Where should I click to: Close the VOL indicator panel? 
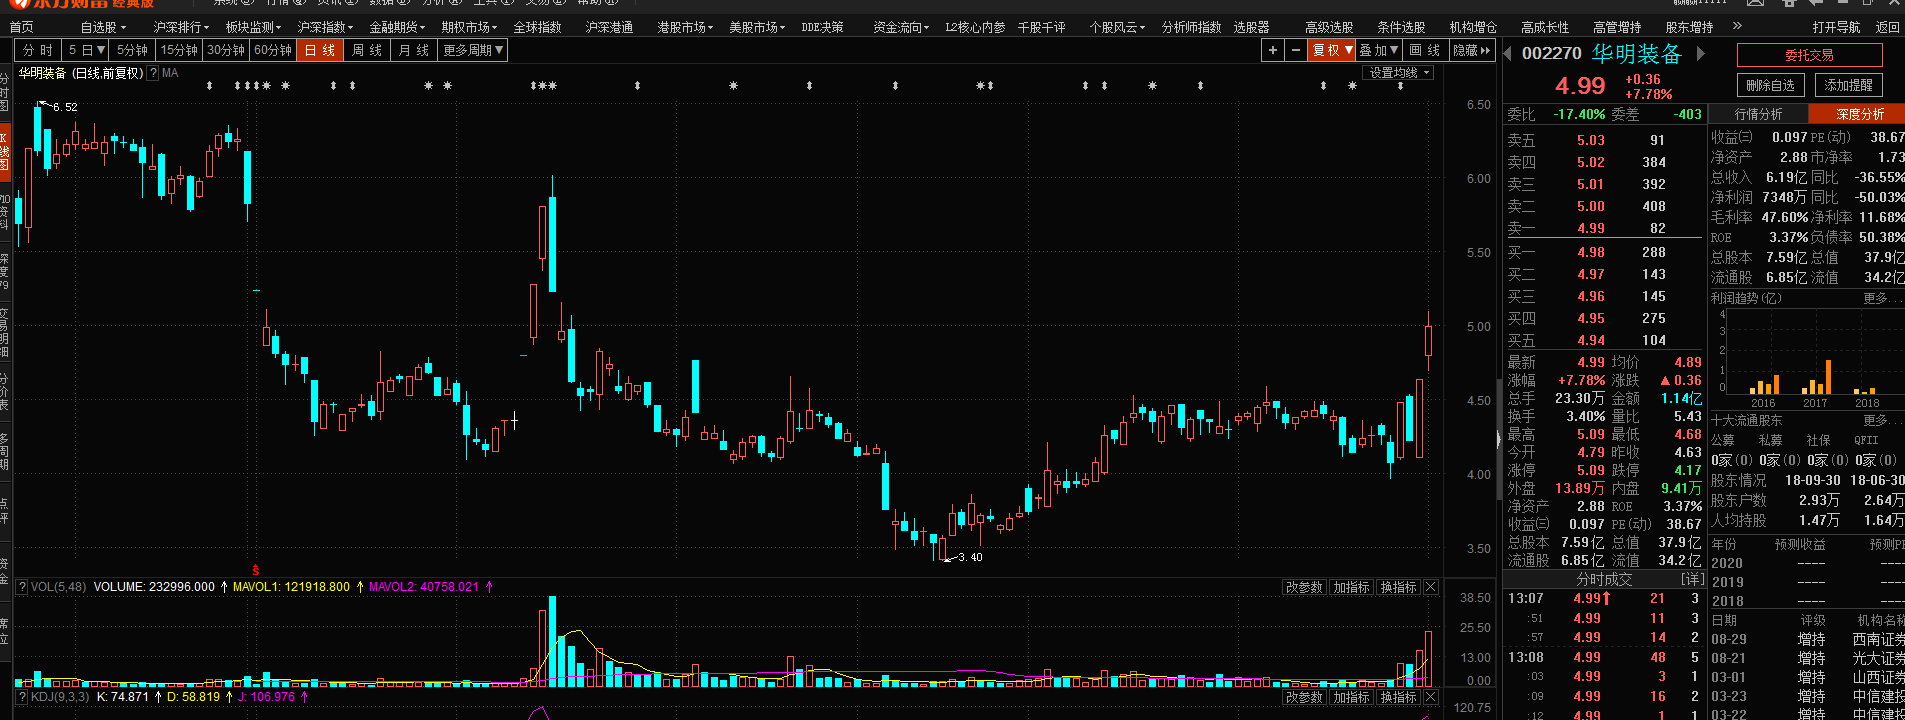tap(1431, 587)
